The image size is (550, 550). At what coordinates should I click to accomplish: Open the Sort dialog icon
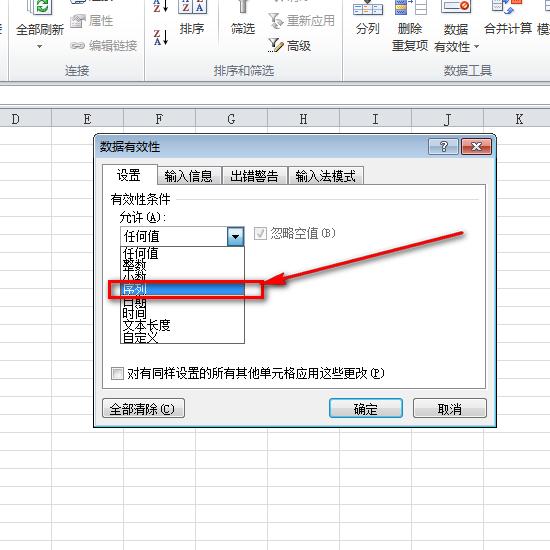(192, 7)
